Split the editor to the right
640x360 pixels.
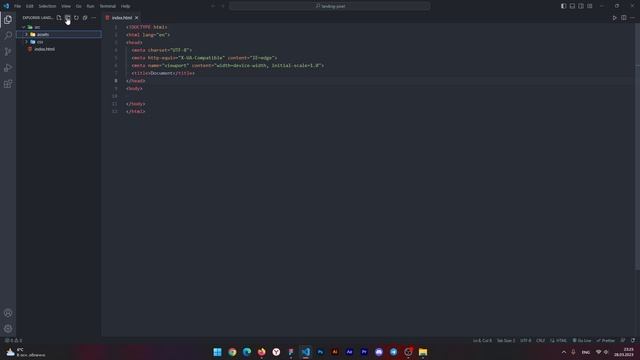(x=624, y=18)
